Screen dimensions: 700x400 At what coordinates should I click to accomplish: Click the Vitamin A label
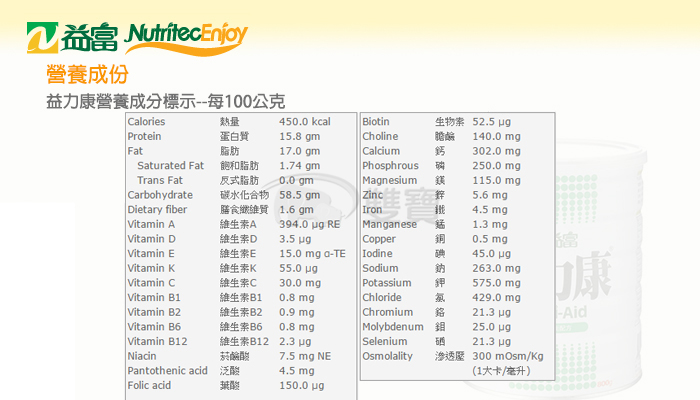click(x=151, y=224)
